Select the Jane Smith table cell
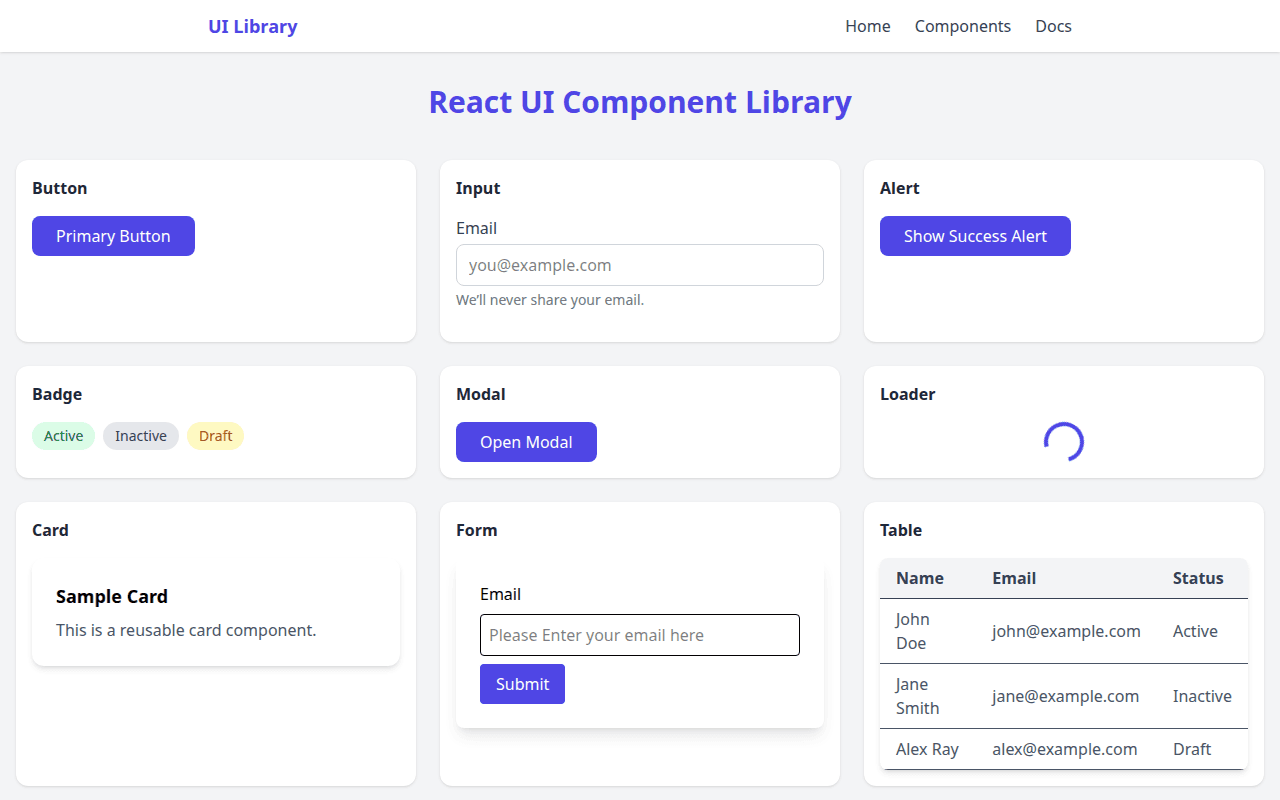The image size is (1280, 800). [928, 696]
